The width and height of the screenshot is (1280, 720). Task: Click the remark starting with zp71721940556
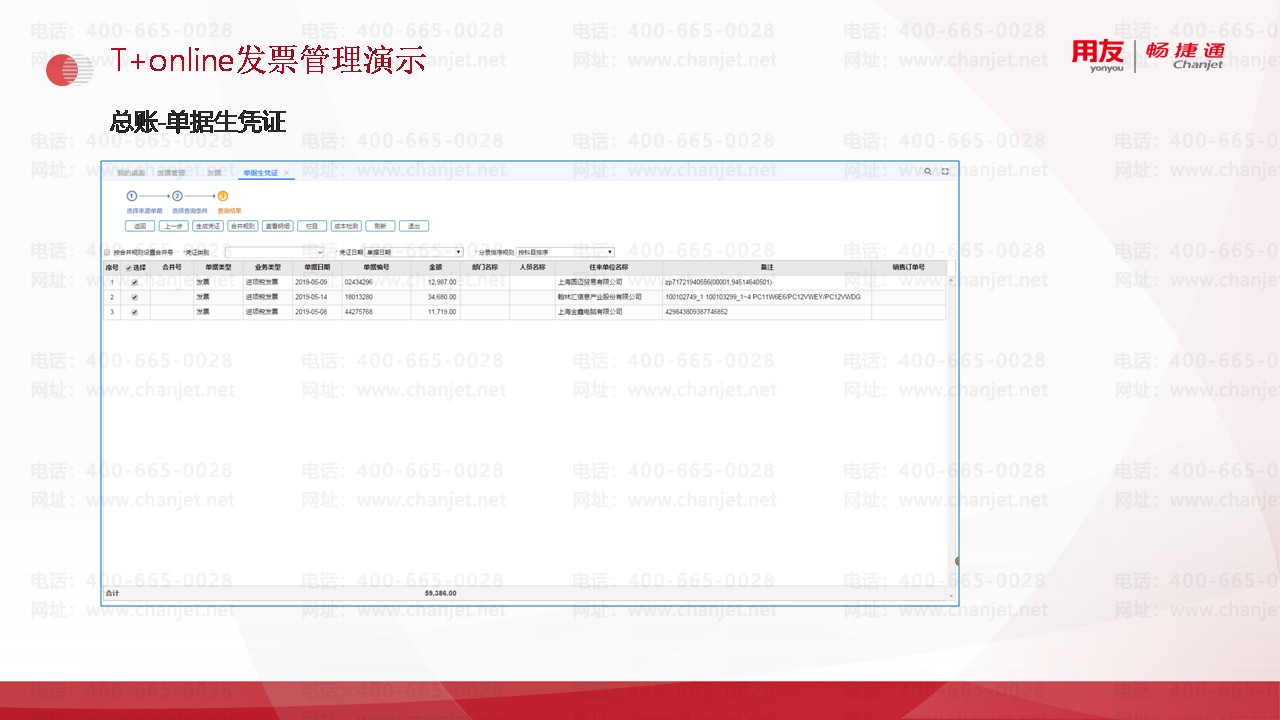click(718, 282)
